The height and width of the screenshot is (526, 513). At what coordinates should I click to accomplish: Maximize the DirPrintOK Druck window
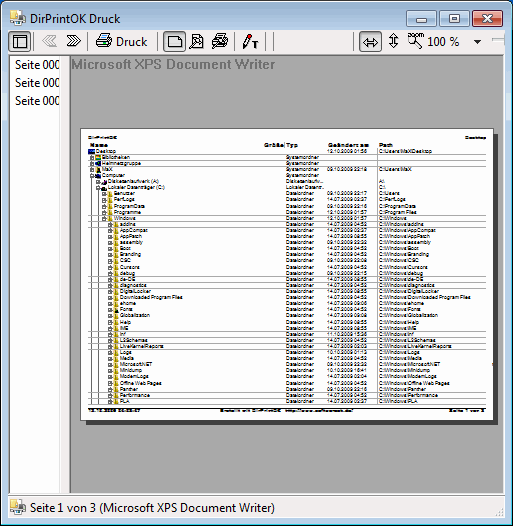[454, 18]
